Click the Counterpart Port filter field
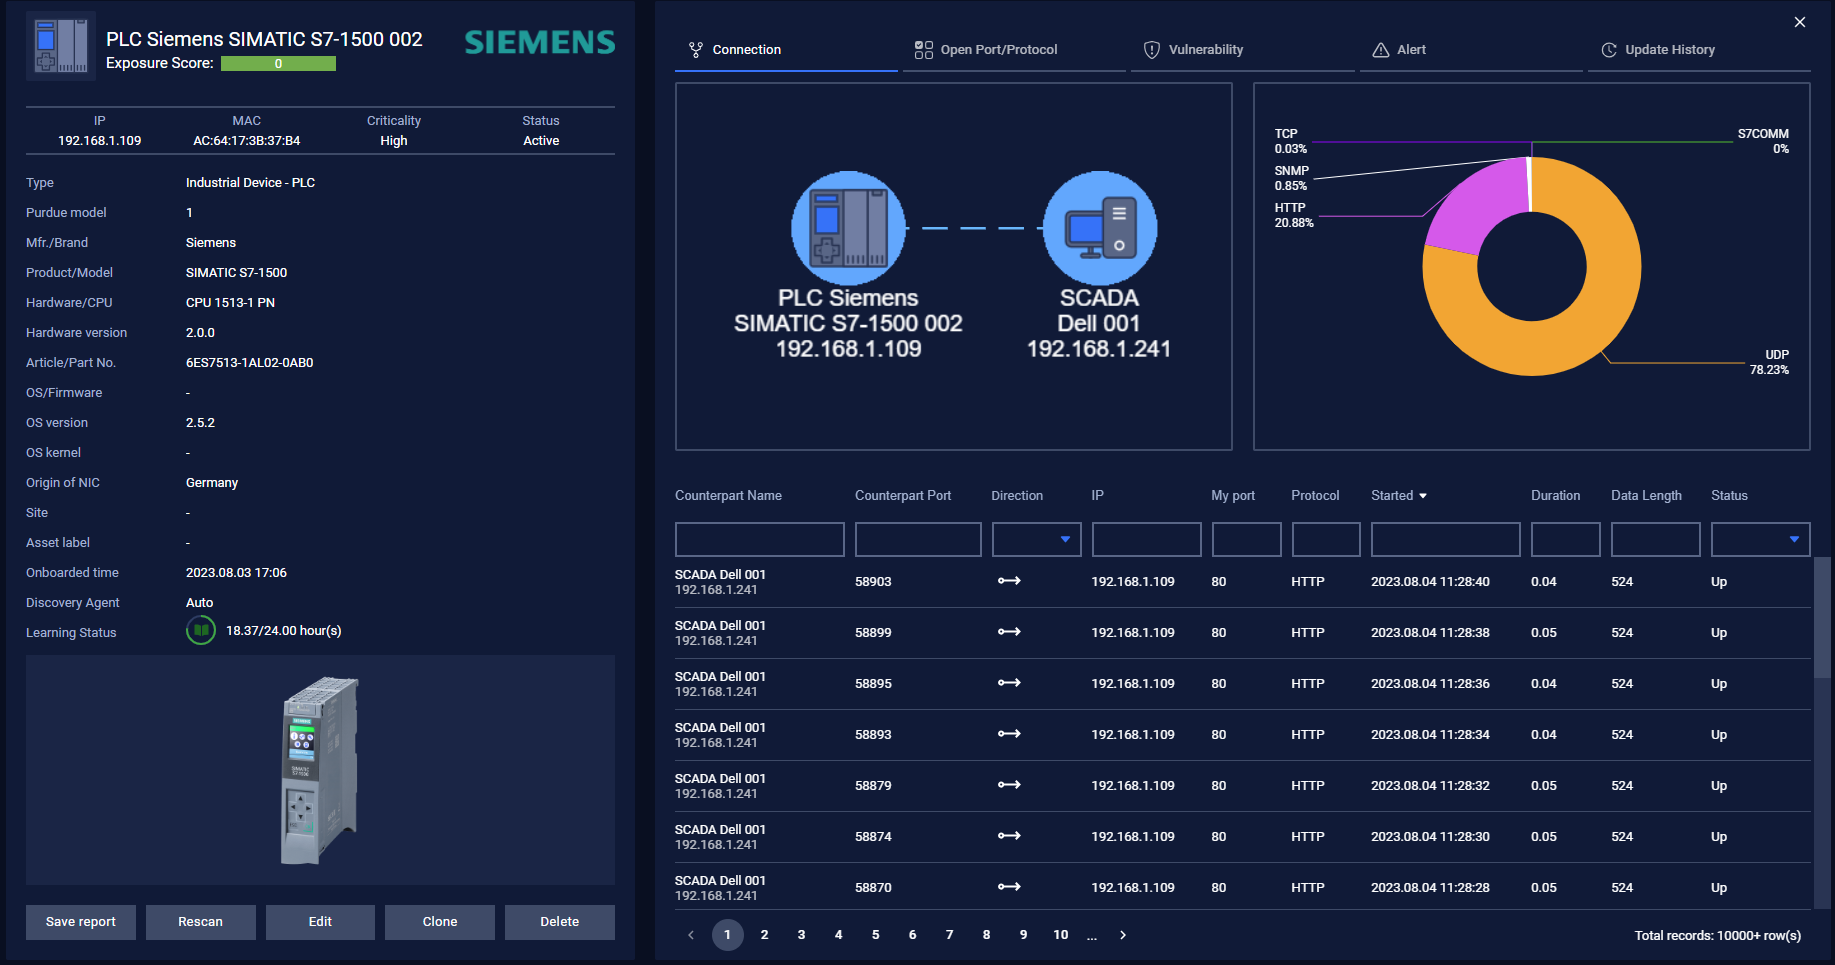 (x=918, y=539)
